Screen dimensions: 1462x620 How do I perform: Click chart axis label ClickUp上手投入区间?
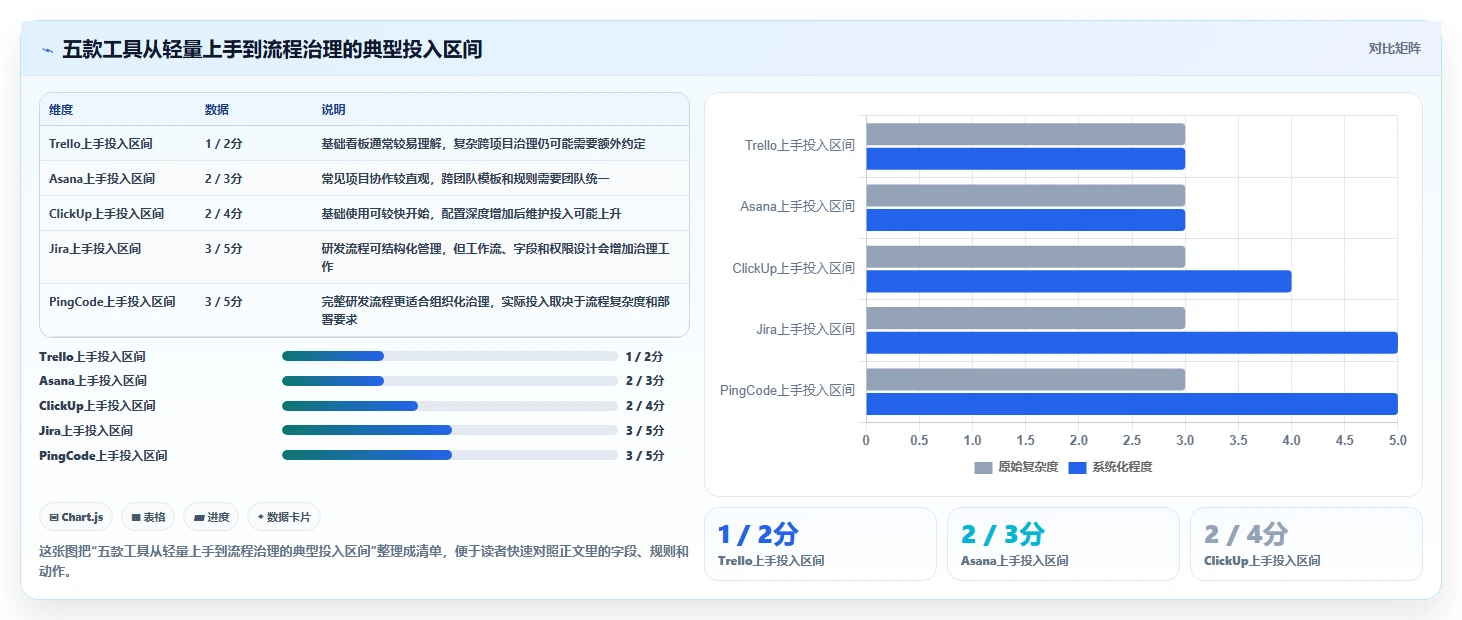(x=794, y=268)
